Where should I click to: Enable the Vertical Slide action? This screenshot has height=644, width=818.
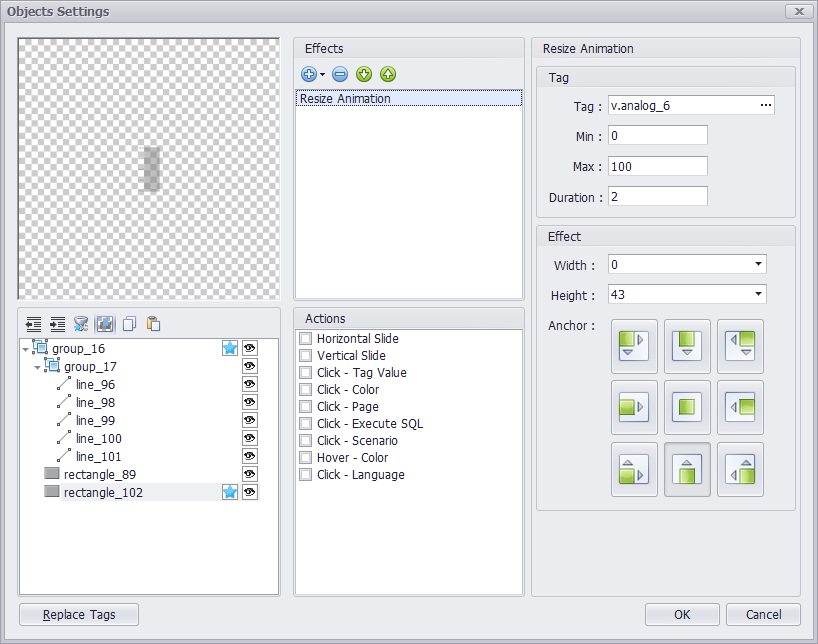[306, 356]
